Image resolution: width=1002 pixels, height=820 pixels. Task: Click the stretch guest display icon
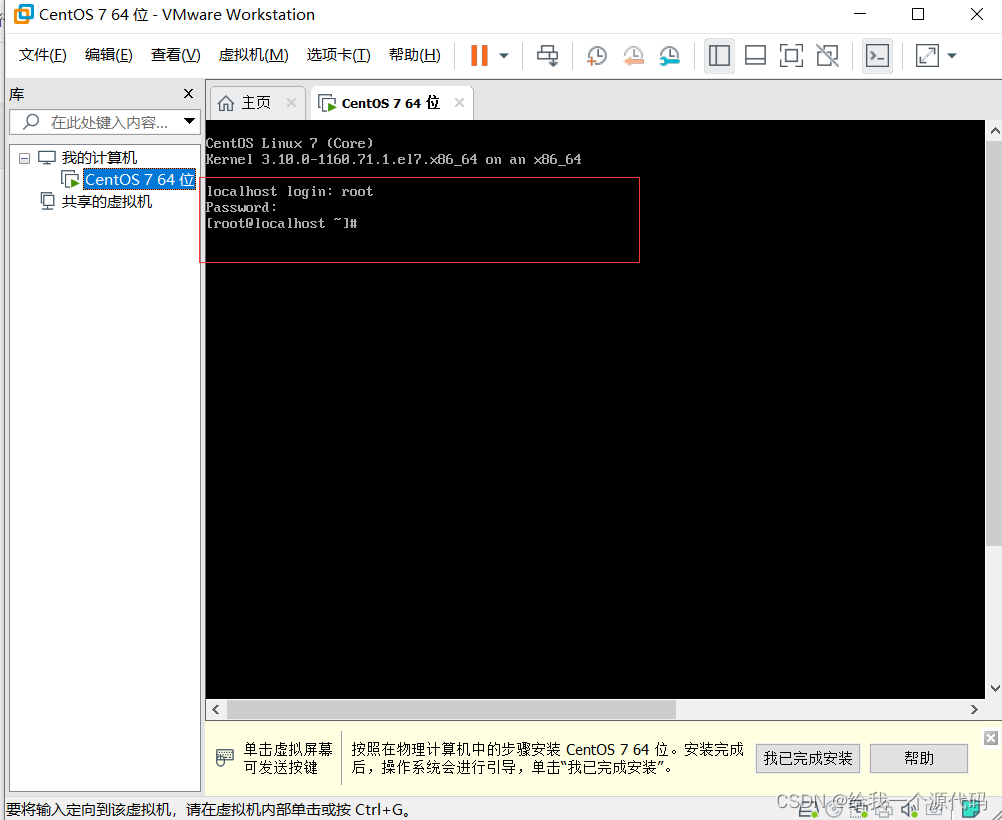coord(927,56)
